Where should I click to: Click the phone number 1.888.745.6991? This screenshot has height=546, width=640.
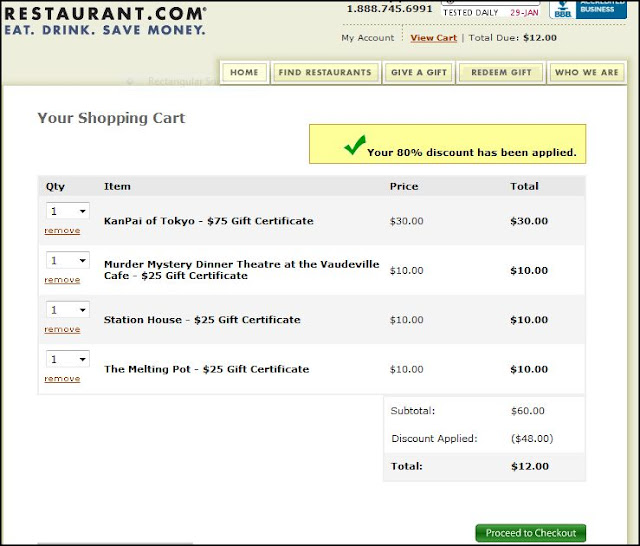pyautogui.click(x=389, y=9)
